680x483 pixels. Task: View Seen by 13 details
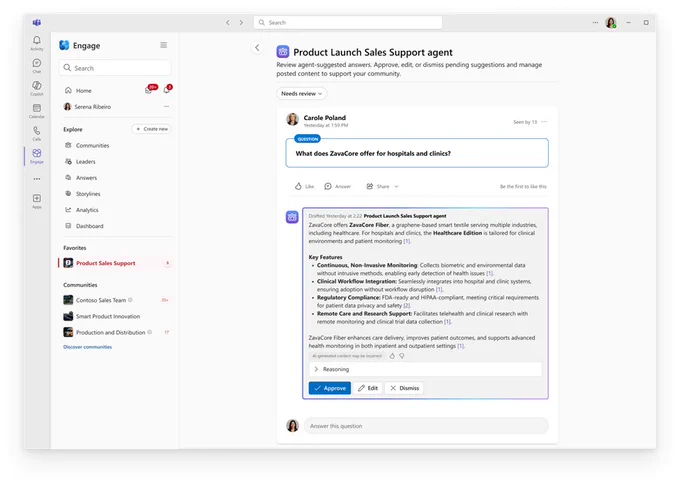525,122
